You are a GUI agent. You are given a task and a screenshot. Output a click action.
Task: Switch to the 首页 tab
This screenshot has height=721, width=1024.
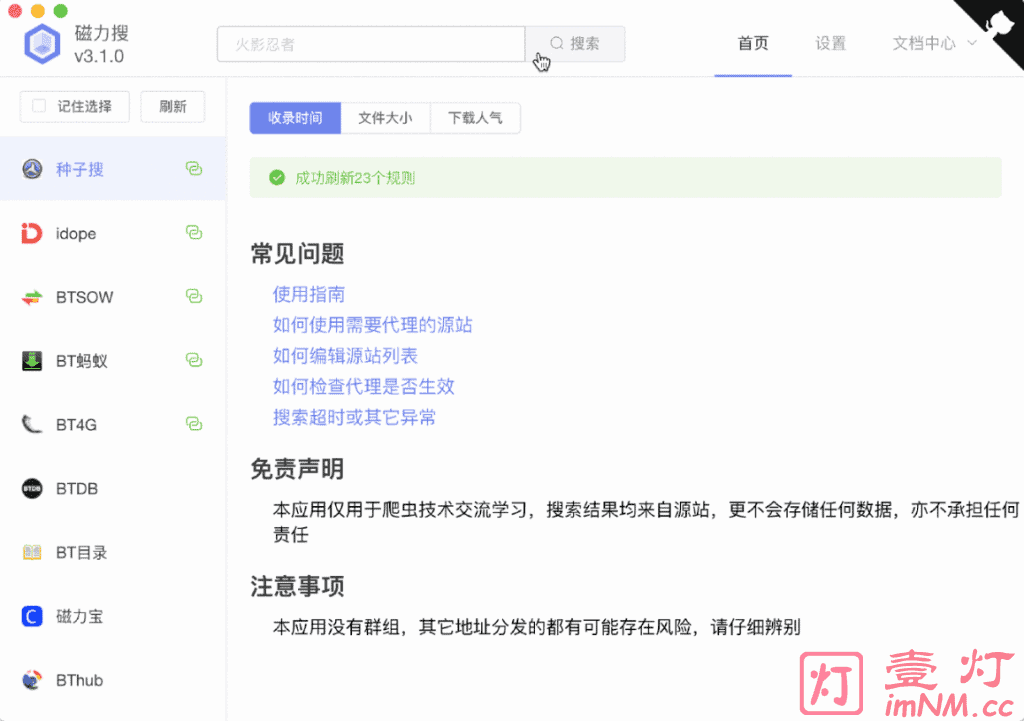pos(753,44)
